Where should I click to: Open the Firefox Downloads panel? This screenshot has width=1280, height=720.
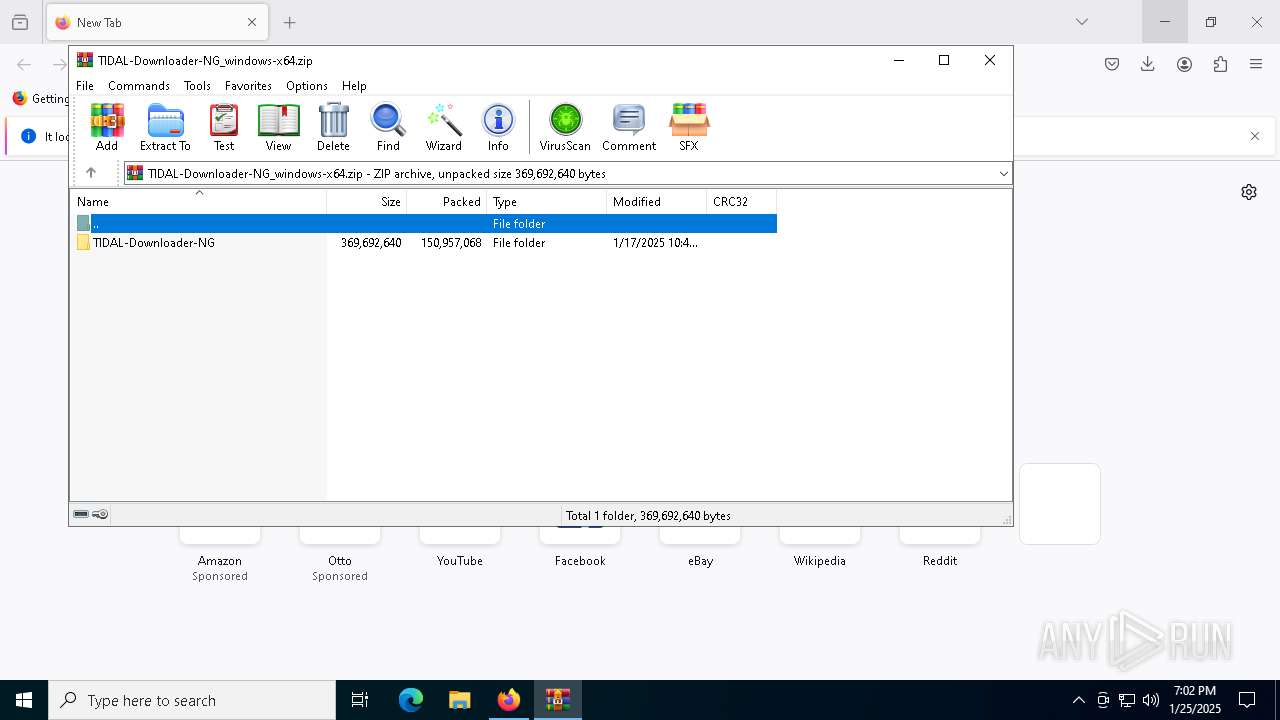(1148, 64)
